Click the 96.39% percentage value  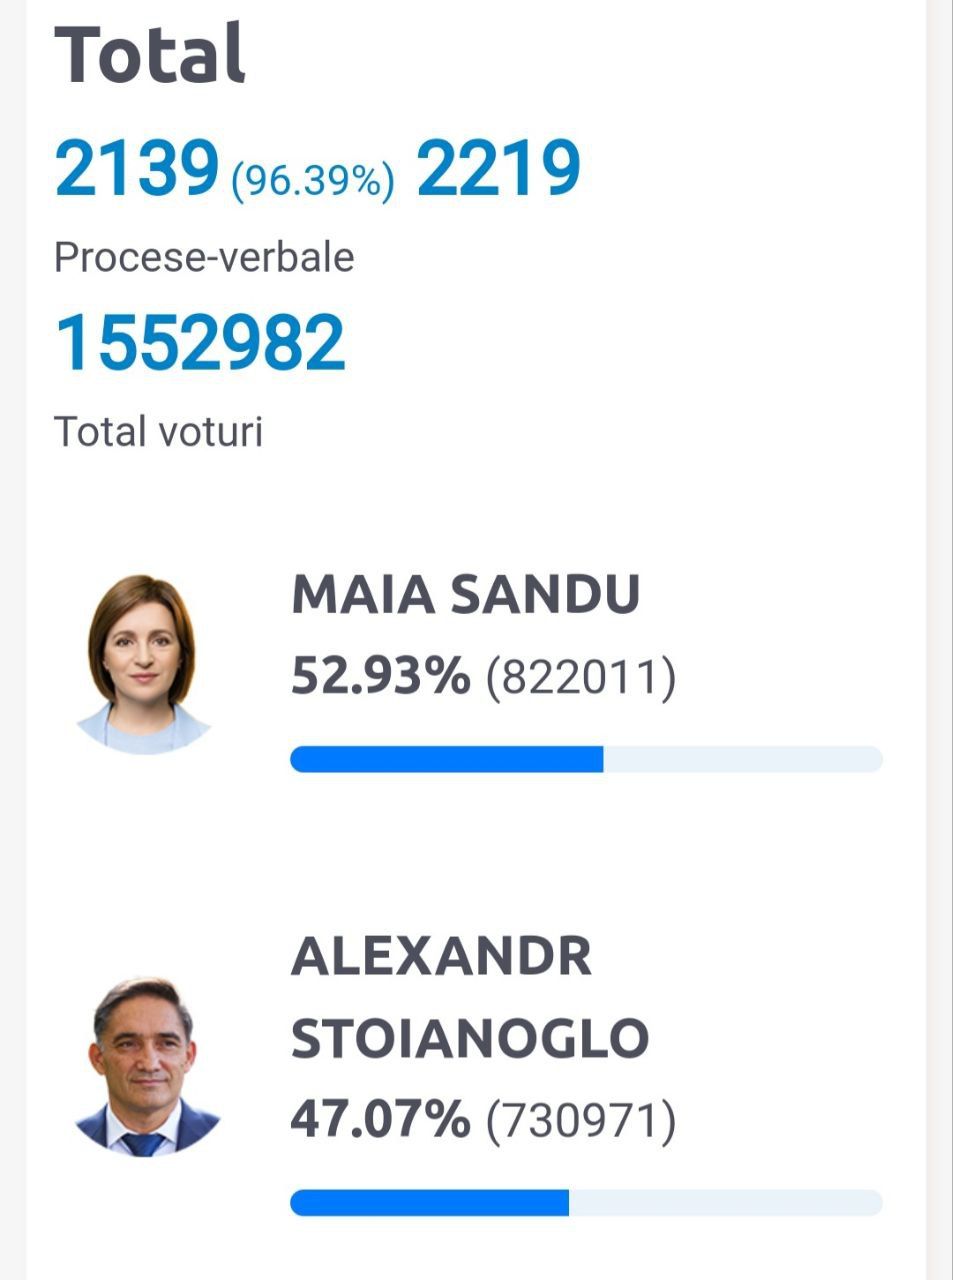[x=313, y=180]
